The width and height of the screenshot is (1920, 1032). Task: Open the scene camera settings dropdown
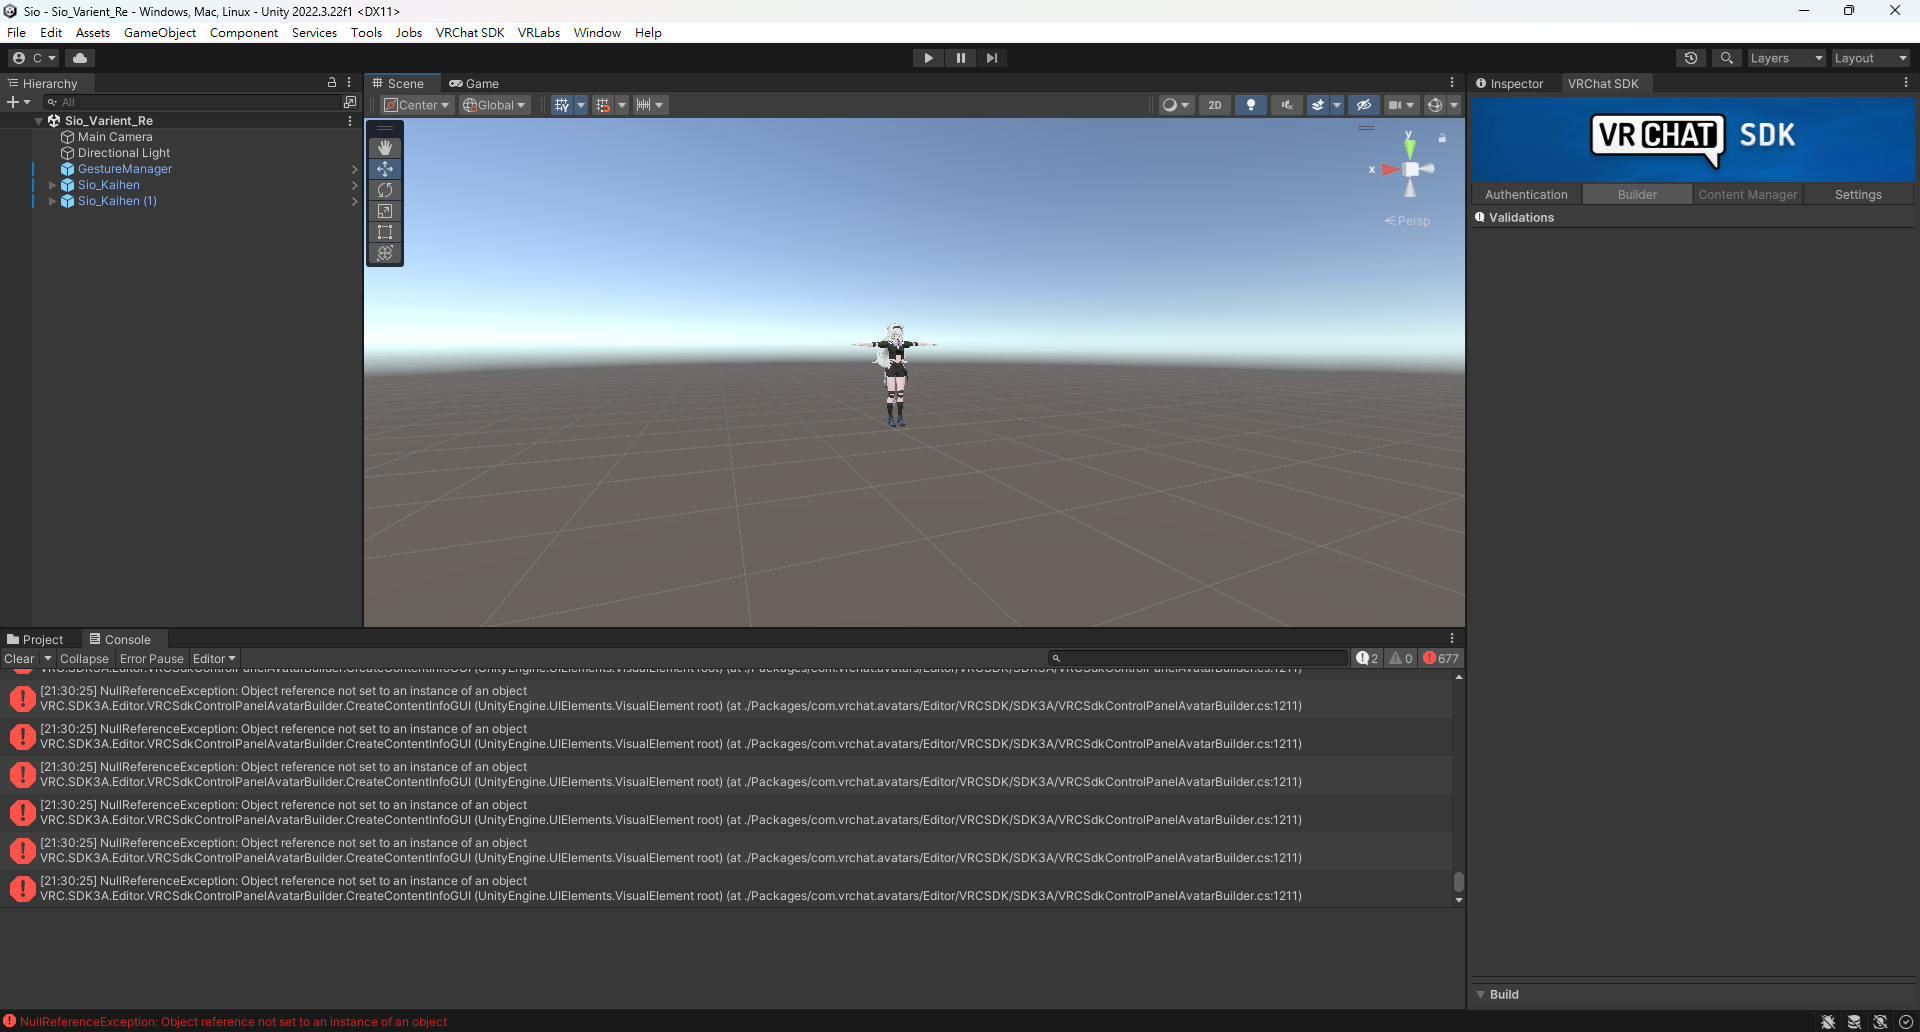pyautogui.click(x=1402, y=105)
